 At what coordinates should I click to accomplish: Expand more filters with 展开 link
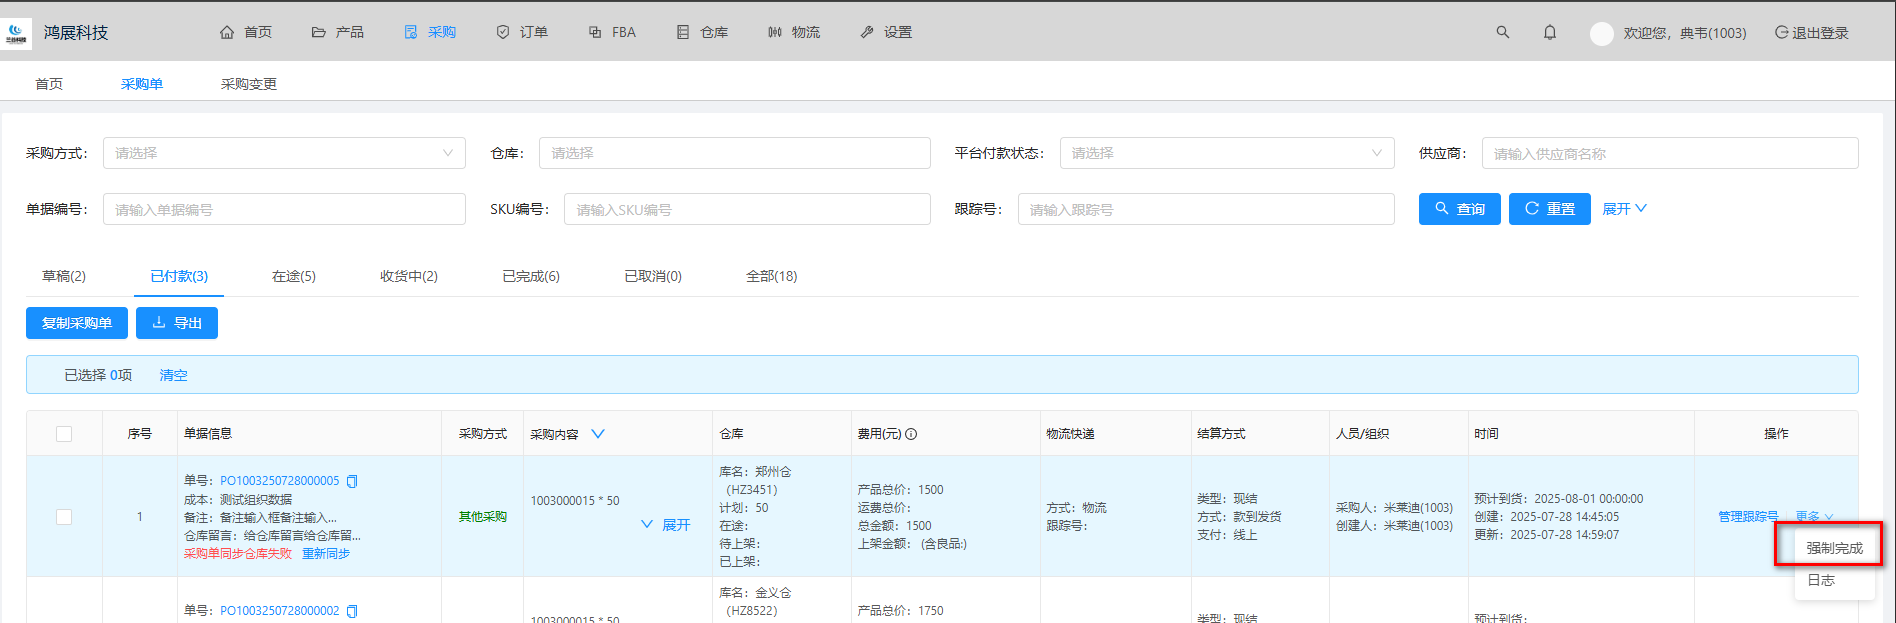click(x=1623, y=209)
